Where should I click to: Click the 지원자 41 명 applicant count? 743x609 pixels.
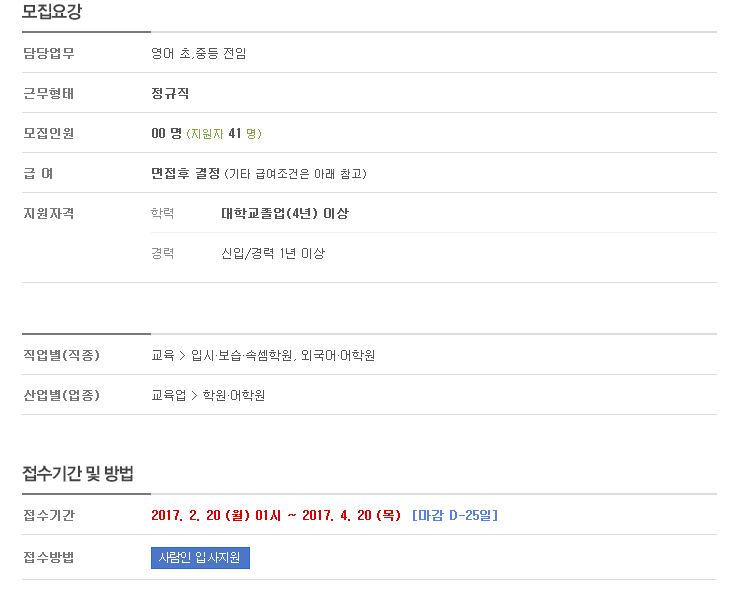click(224, 134)
